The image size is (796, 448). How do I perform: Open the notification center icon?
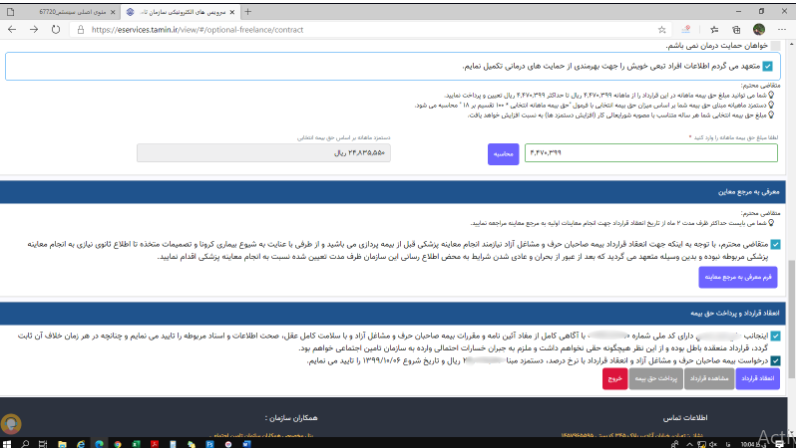point(780,444)
